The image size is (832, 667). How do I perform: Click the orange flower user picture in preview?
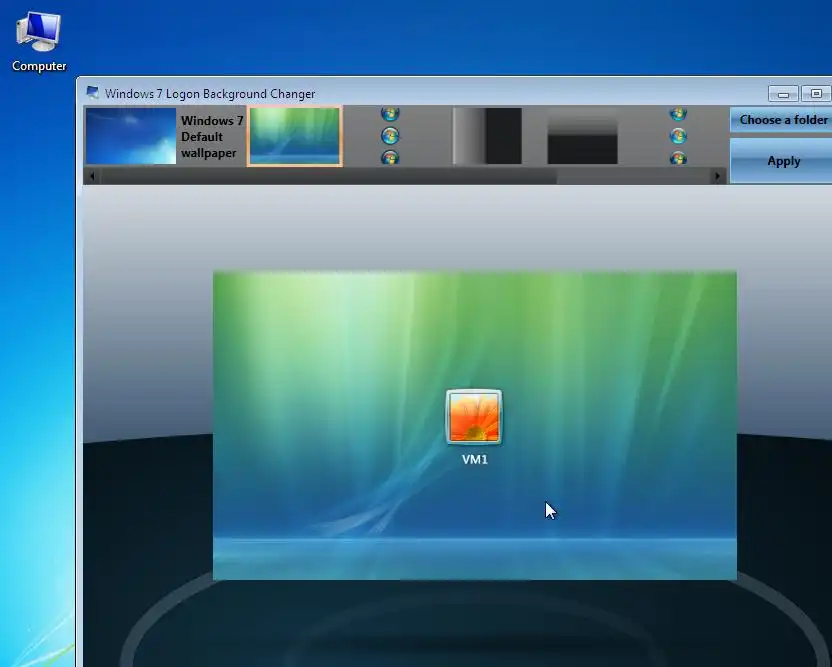coord(474,417)
